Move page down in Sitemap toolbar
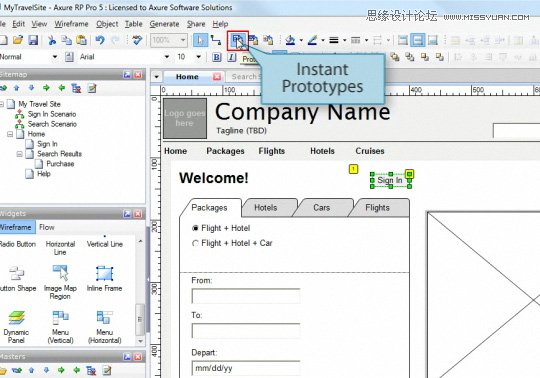Image resolution: width=540 pixels, height=378 pixels. click(31, 88)
